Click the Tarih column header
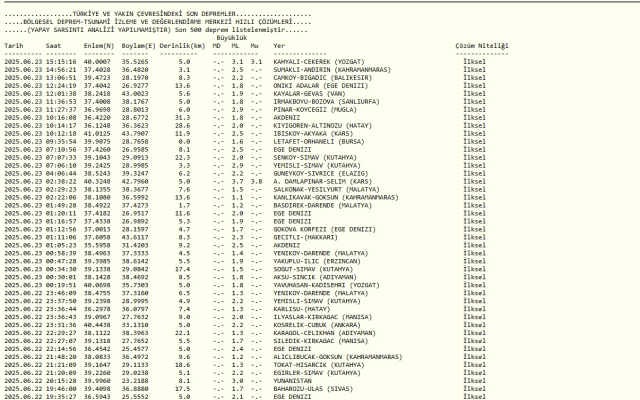Viewport: 640px width, 400px height. click(13, 46)
